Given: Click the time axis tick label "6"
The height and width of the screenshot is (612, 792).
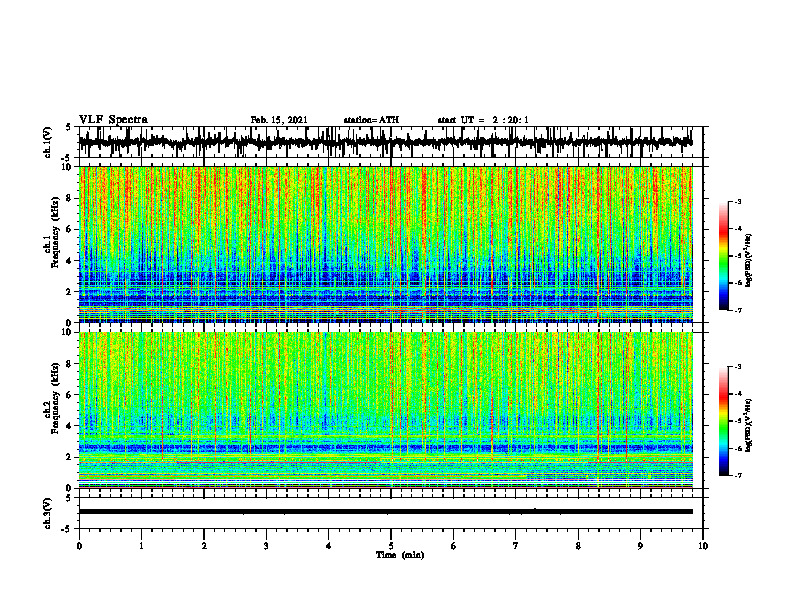Looking at the screenshot, I should click(x=454, y=546).
